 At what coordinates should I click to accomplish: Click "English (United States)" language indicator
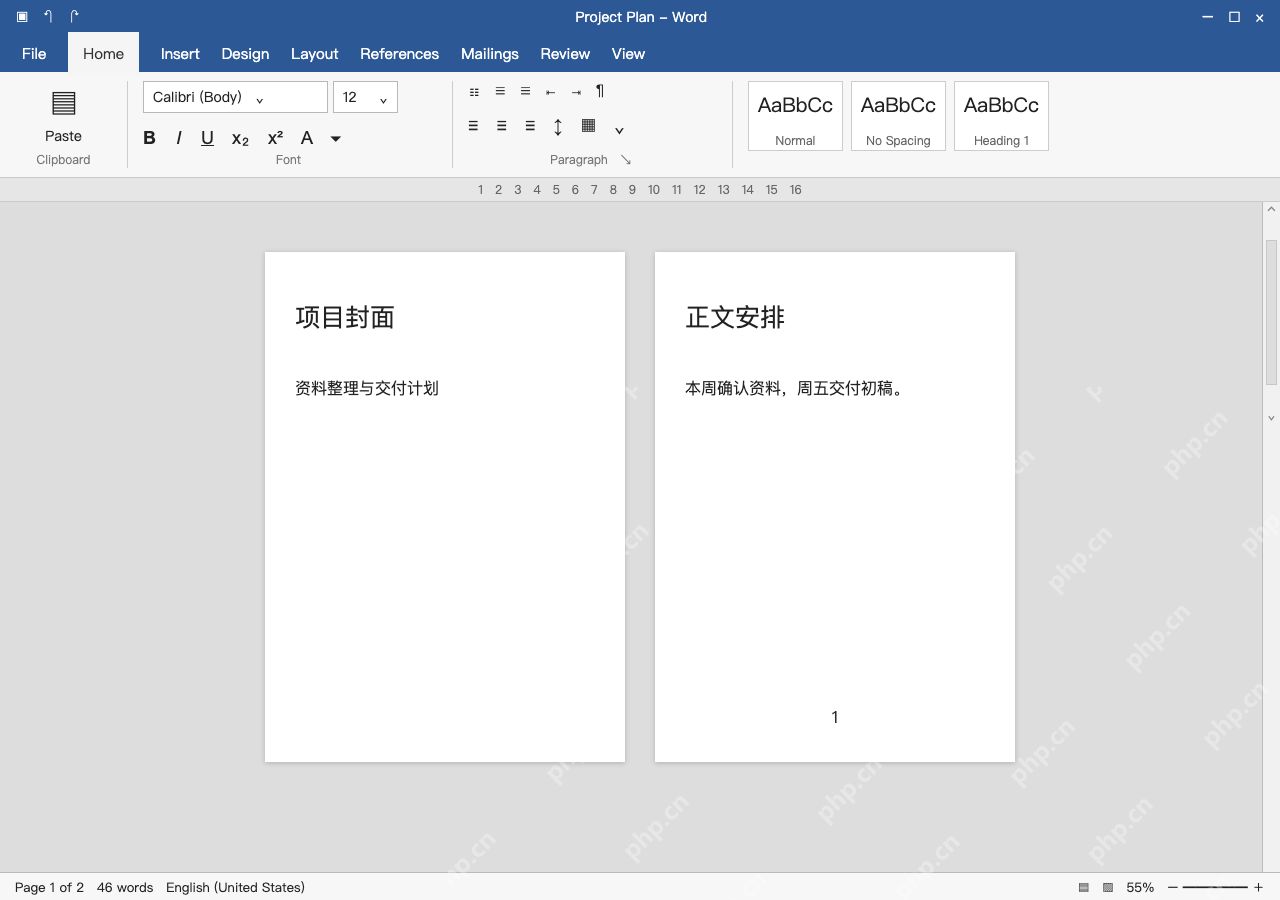click(235, 887)
